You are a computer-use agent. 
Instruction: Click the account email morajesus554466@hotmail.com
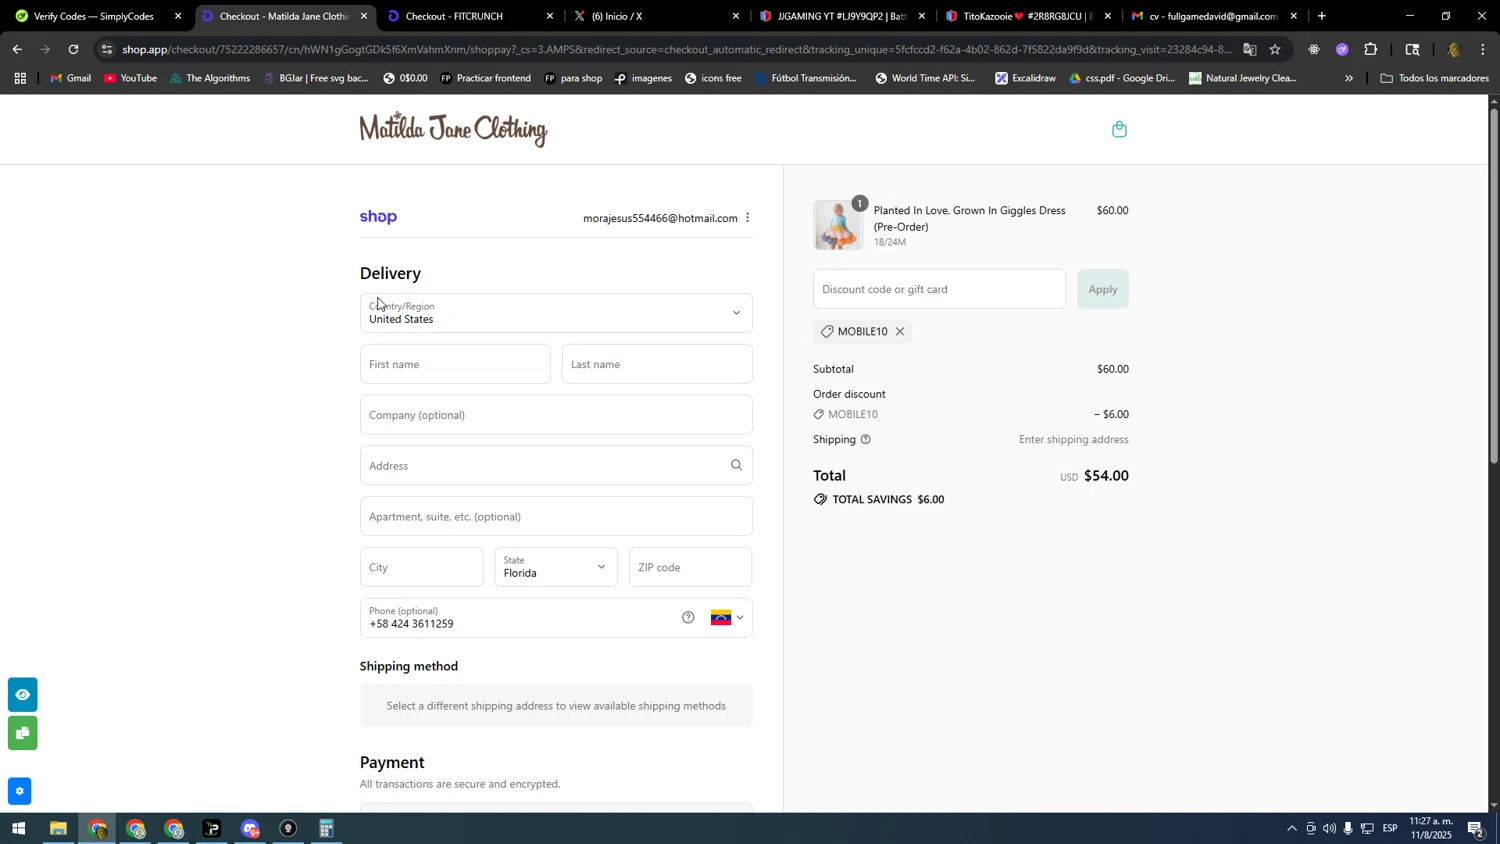point(660,218)
